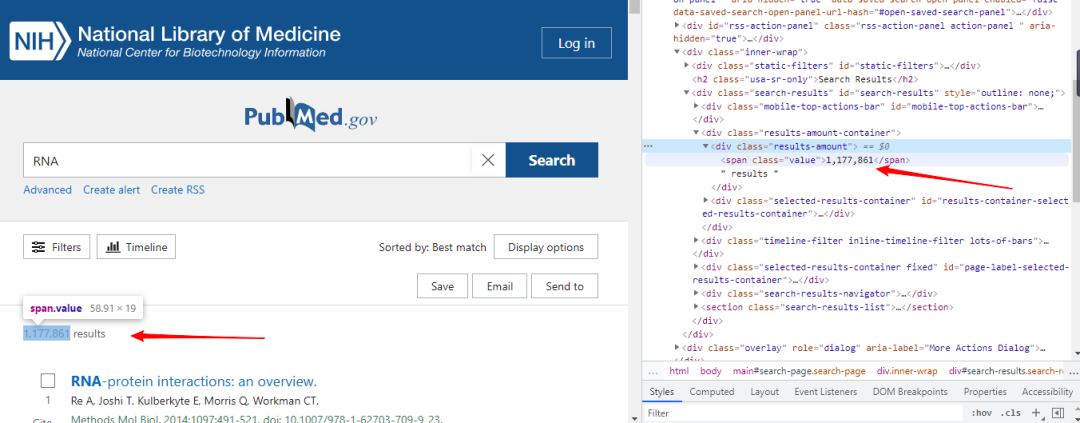The width and height of the screenshot is (1080, 423).
Task: Click the blue Search button
Action: [552, 161]
